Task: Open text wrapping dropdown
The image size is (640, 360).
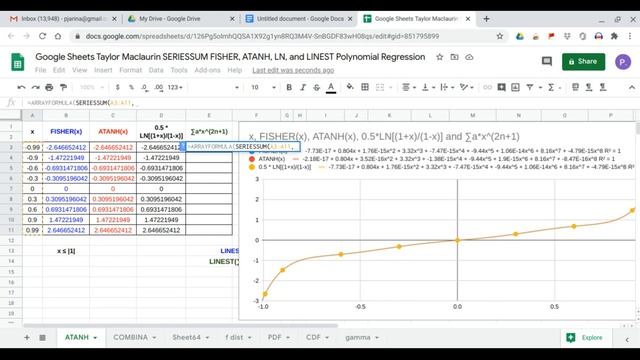Action: (x=447, y=87)
